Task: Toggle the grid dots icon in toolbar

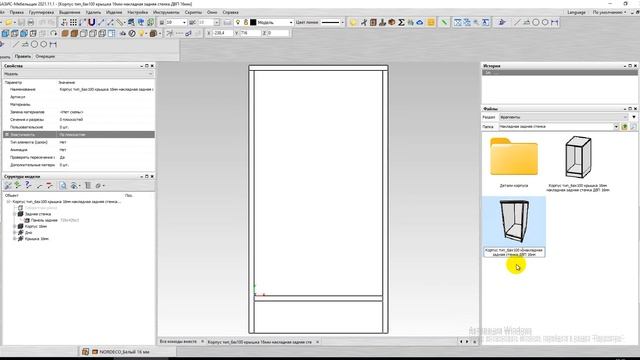Action: tap(73, 22)
